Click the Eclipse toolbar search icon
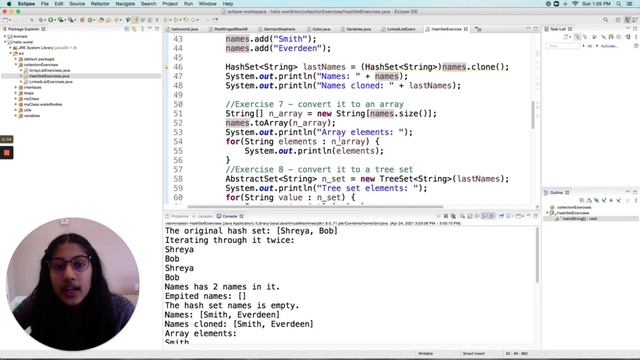Screen dimensions: 640x360 pyautogui.click(x=606, y=20)
